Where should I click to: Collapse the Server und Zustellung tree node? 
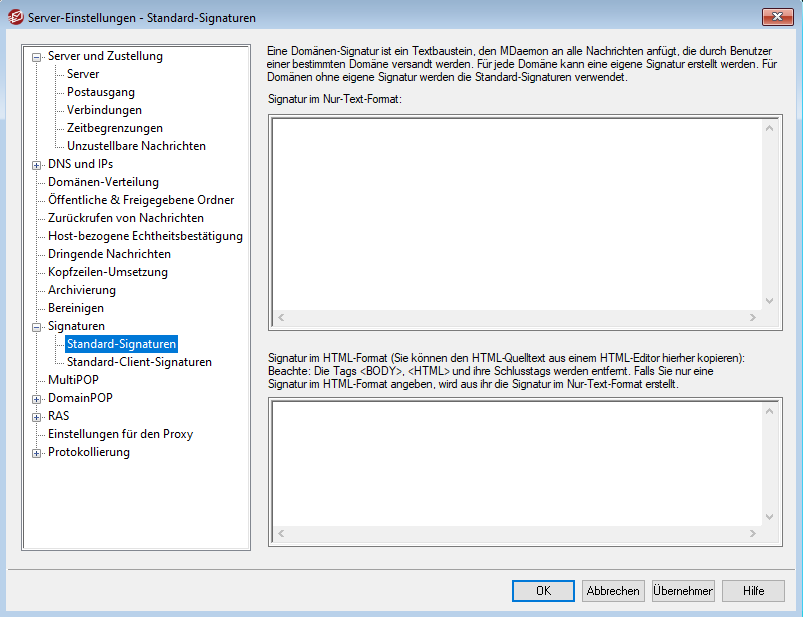pos(37,57)
